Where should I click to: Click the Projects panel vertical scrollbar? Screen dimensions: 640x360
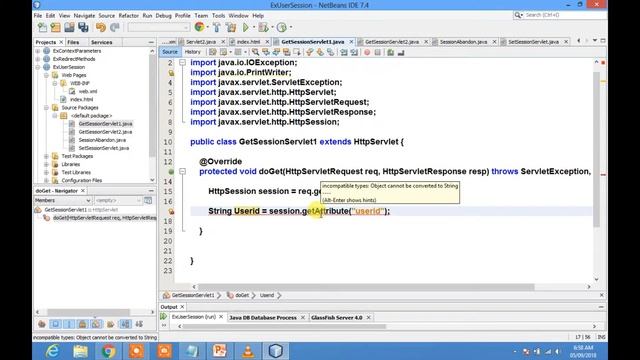[x=152, y=105]
